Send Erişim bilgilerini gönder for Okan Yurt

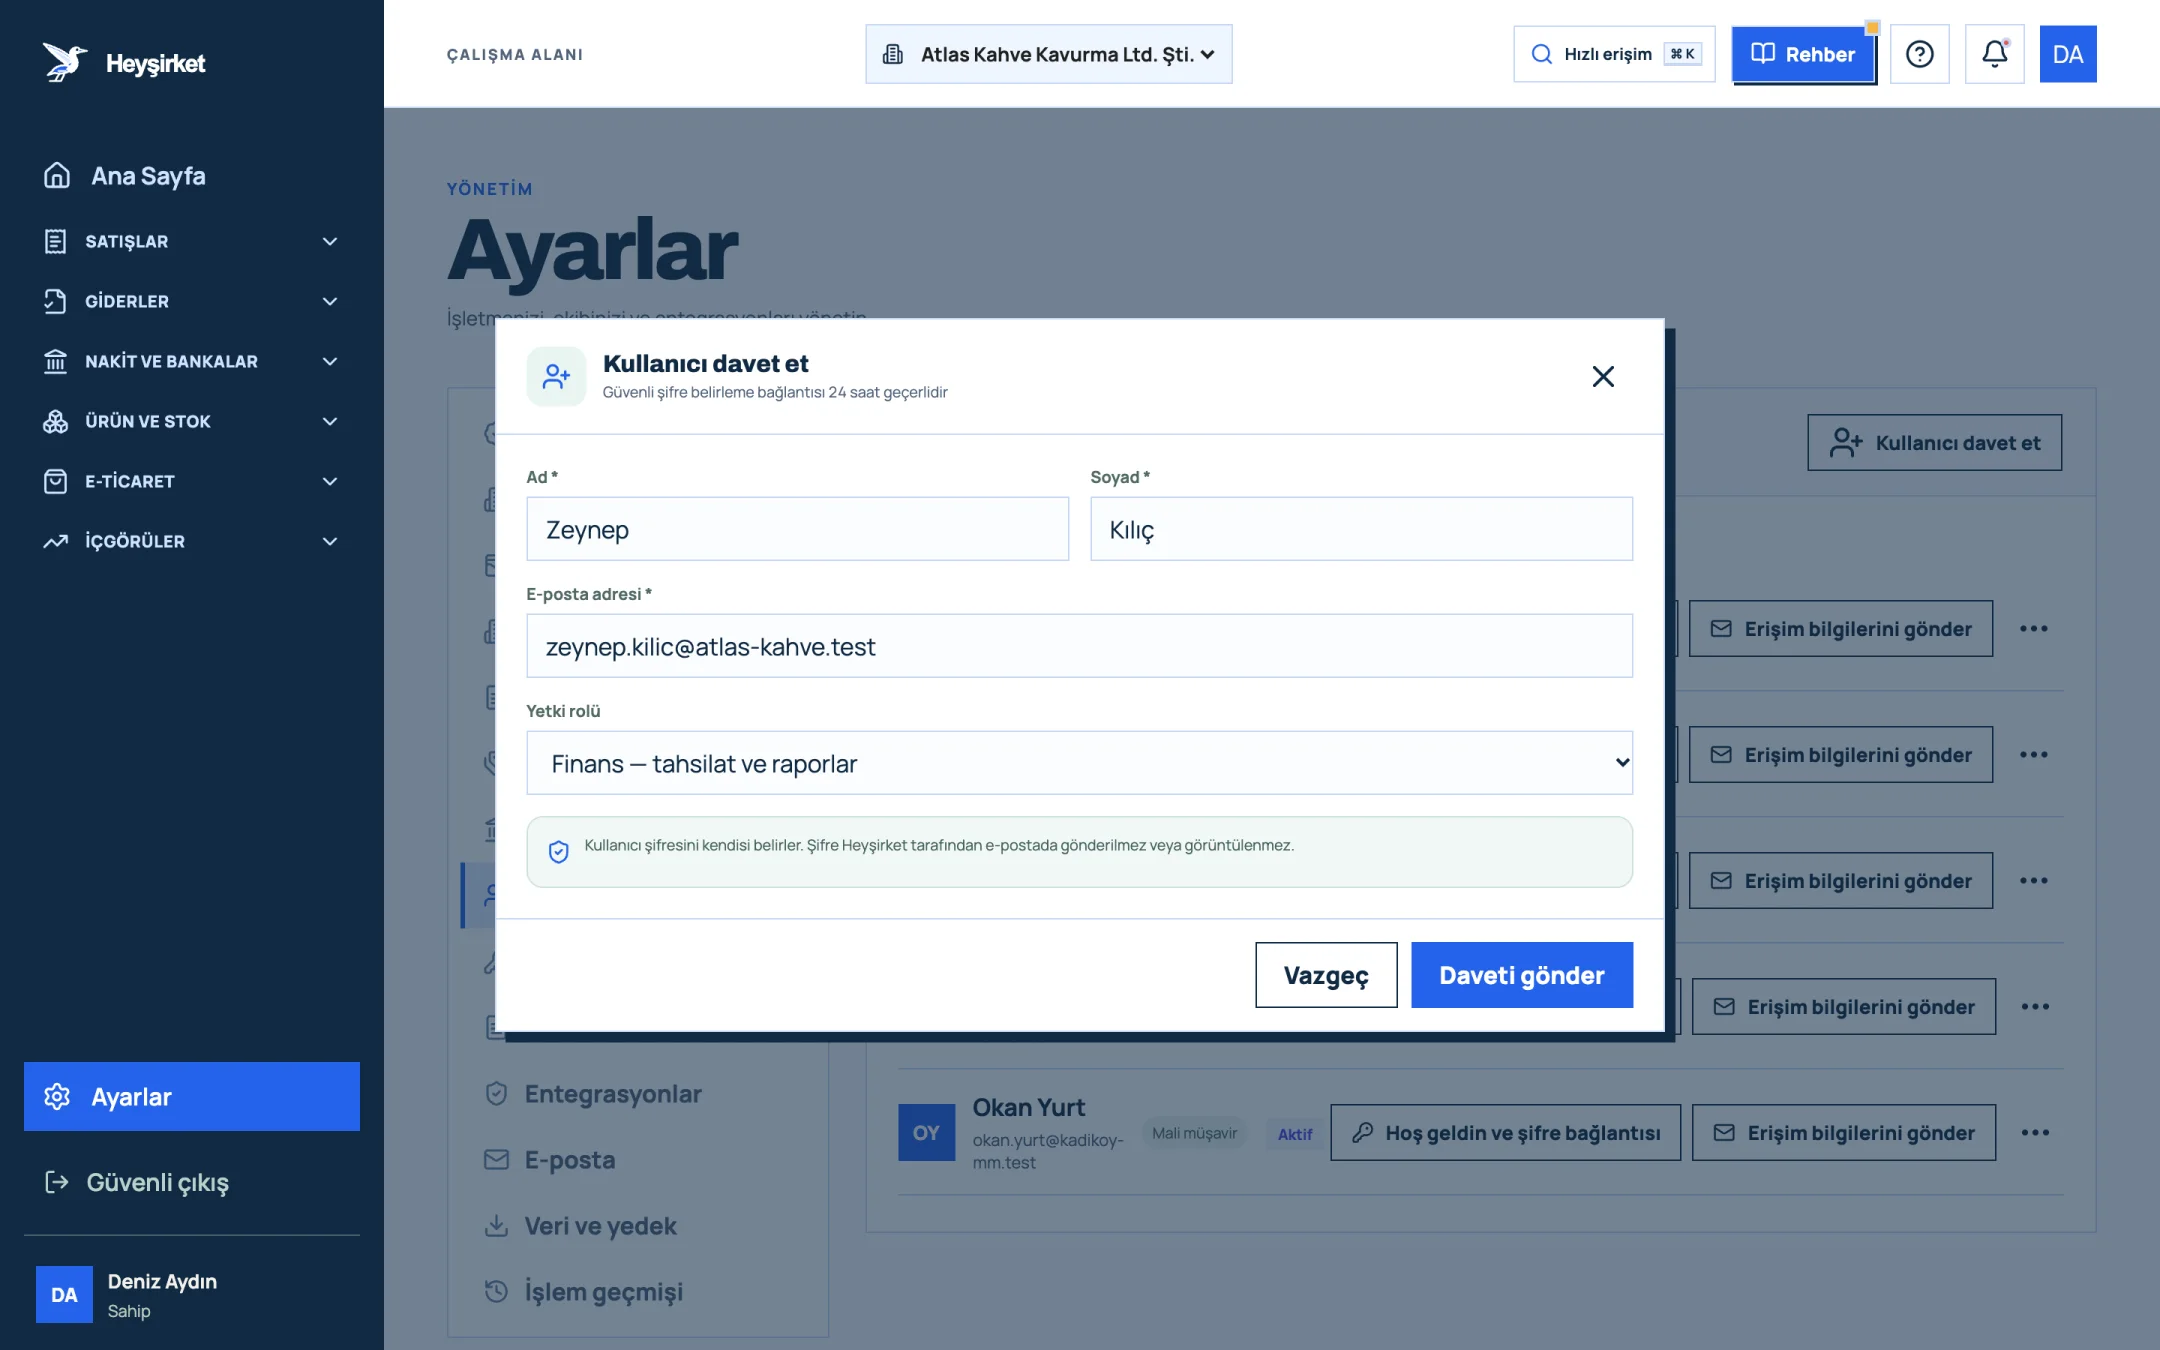pyautogui.click(x=1843, y=1132)
